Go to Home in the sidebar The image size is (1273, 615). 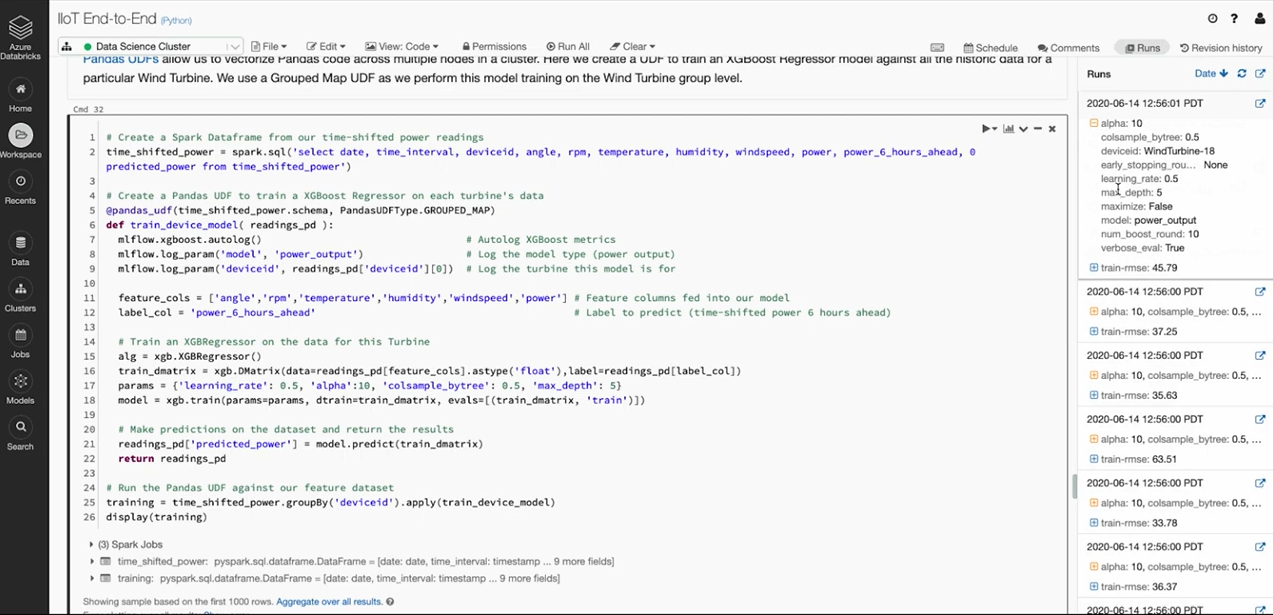[20, 96]
